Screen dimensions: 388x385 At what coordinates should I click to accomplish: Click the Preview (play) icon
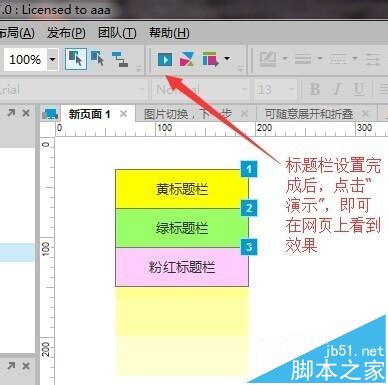coord(165,59)
